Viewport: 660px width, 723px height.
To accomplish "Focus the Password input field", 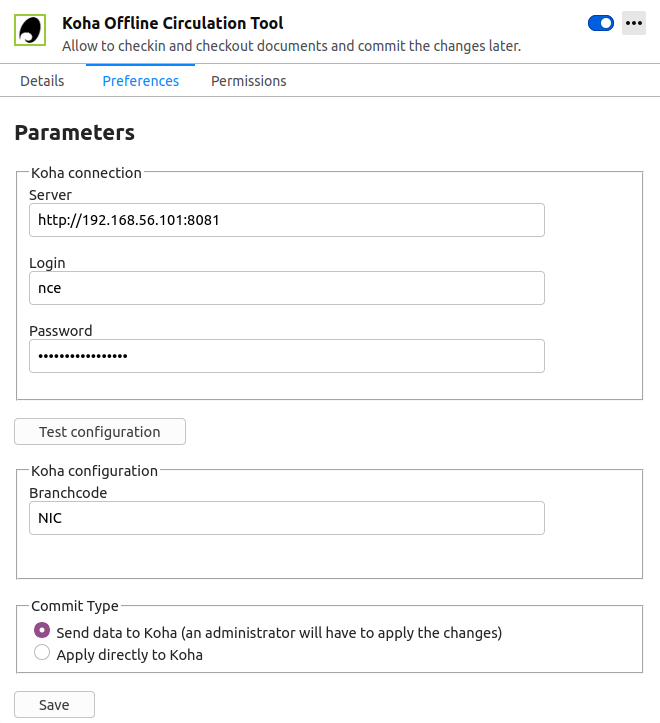I will tap(286, 356).
